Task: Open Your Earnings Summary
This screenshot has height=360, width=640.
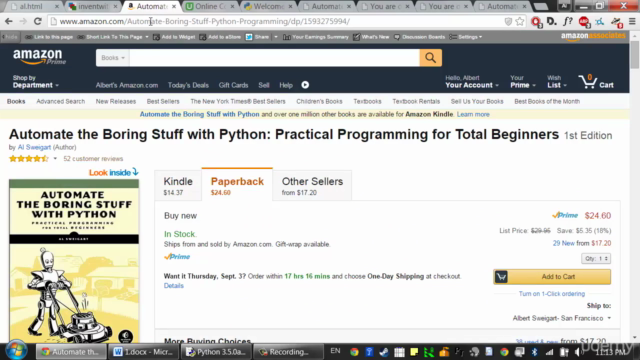Action: (x=316, y=37)
